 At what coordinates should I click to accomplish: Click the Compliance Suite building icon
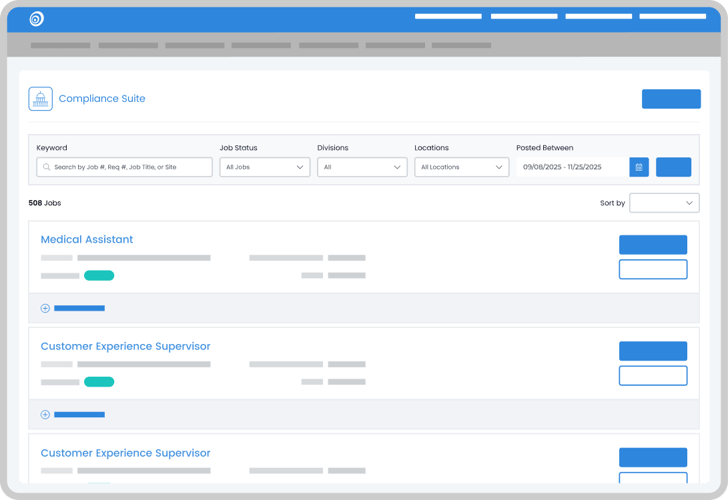tap(41, 99)
